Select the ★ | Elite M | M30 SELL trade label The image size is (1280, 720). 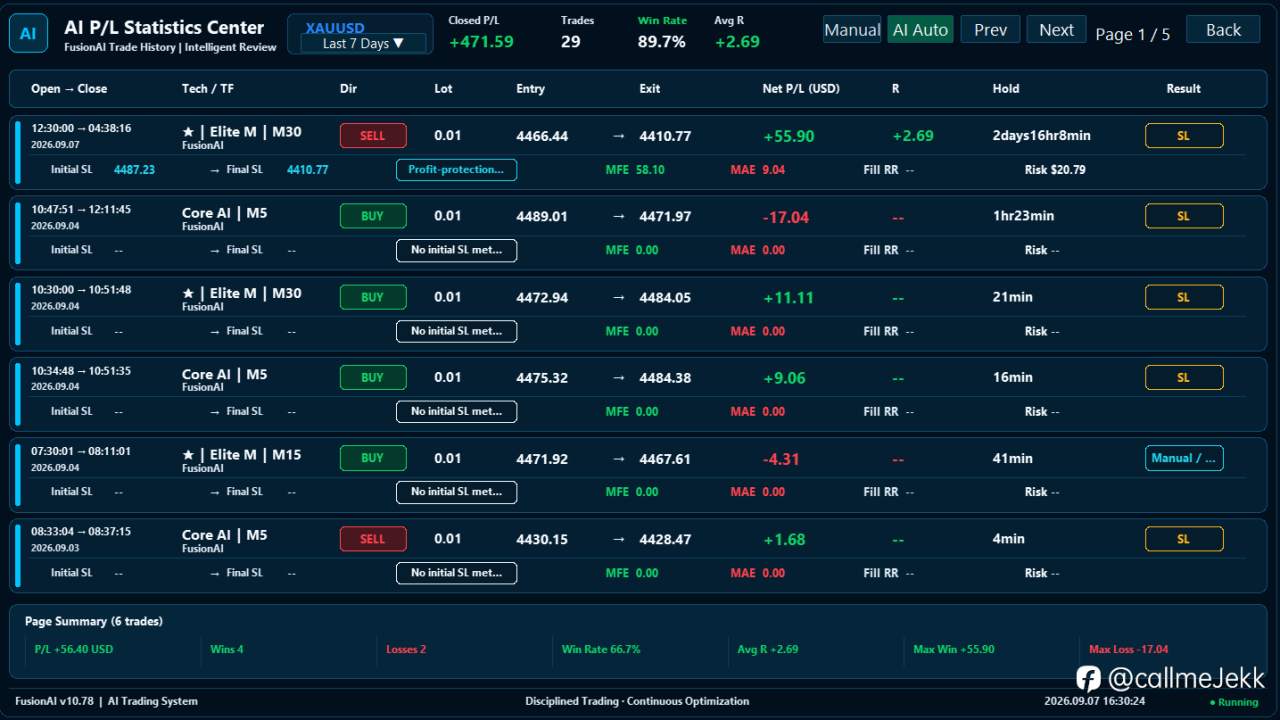(x=241, y=132)
